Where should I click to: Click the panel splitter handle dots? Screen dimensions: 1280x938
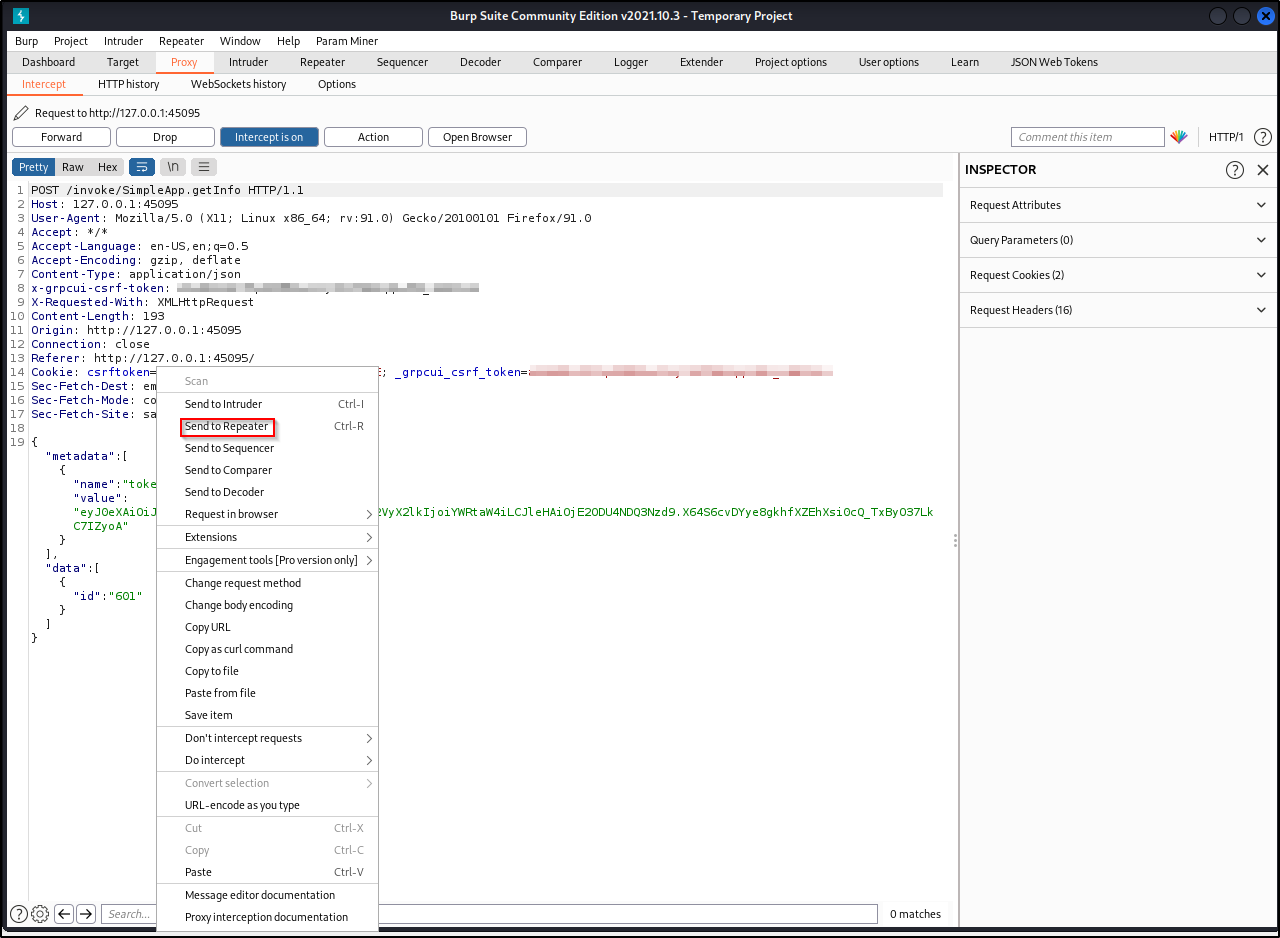[x=955, y=540]
